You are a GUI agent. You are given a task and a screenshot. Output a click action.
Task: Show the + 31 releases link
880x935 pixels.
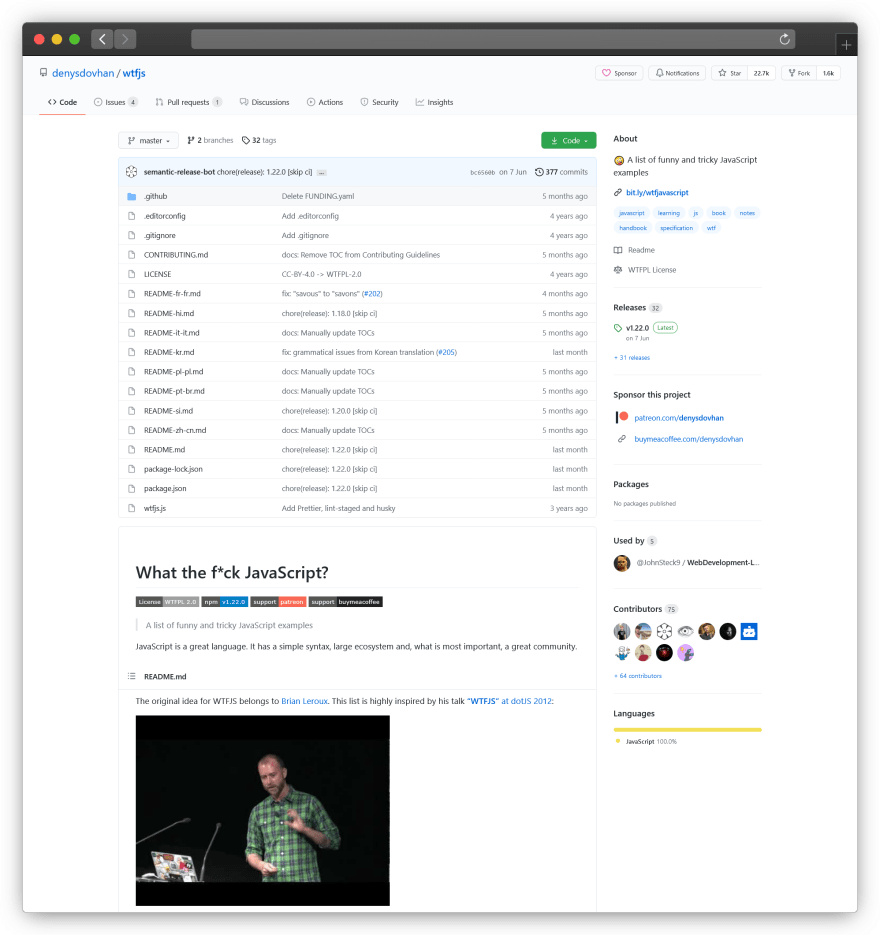click(632, 358)
